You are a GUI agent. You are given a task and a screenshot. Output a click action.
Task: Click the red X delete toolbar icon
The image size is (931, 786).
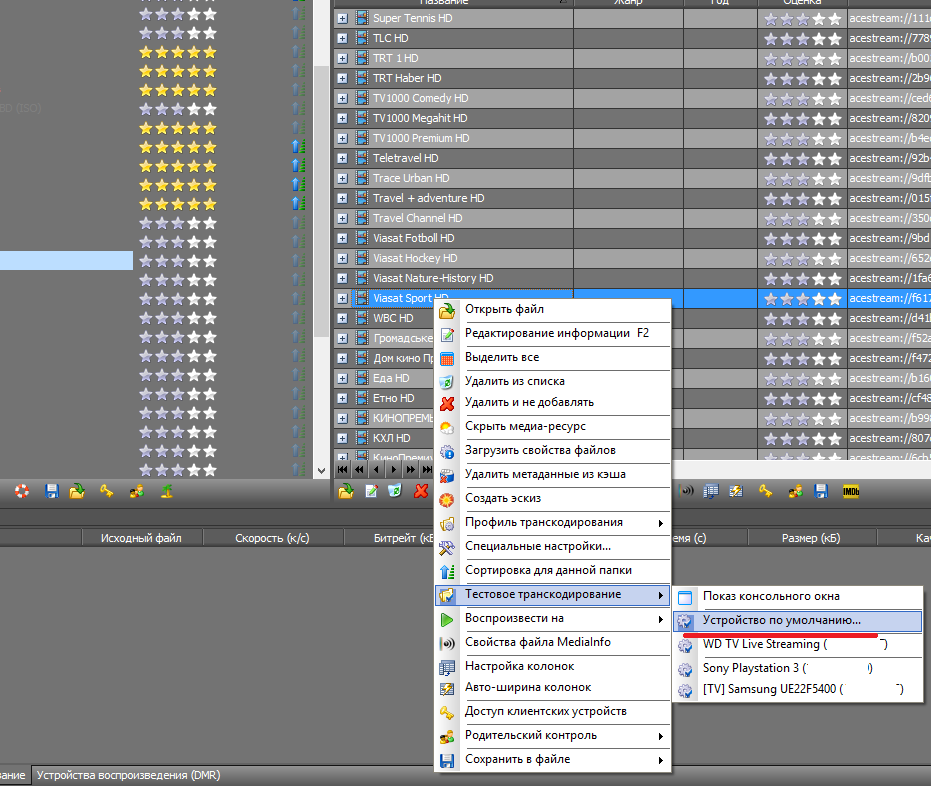(421, 491)
